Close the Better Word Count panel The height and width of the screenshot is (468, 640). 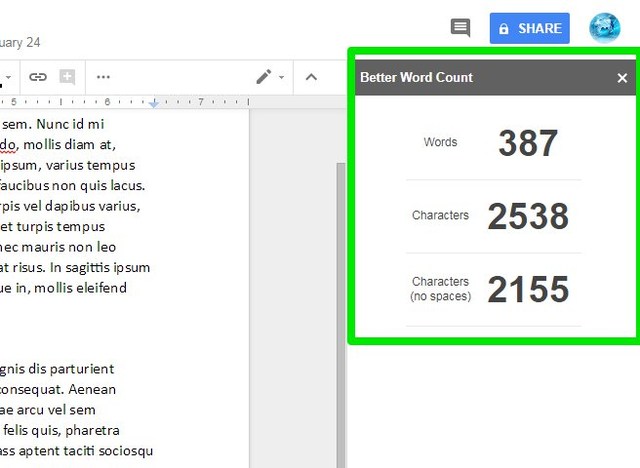622,78
